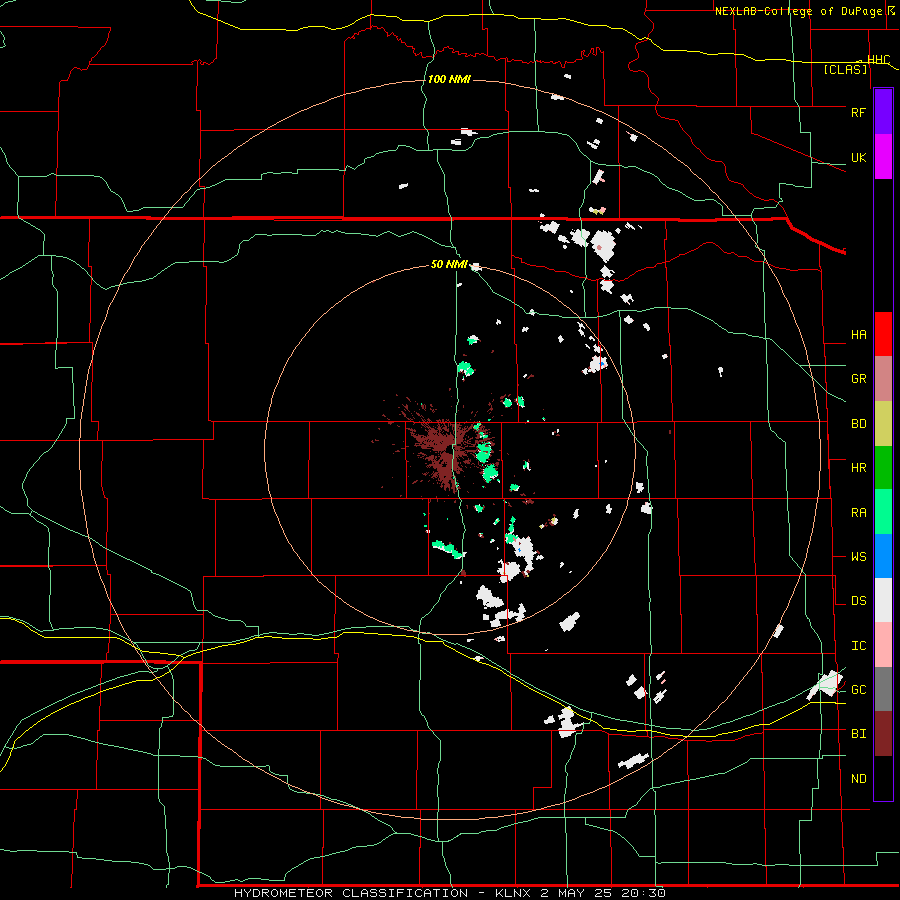
Task: Click the 100 NMI range ring label
Action: [449, 79]
